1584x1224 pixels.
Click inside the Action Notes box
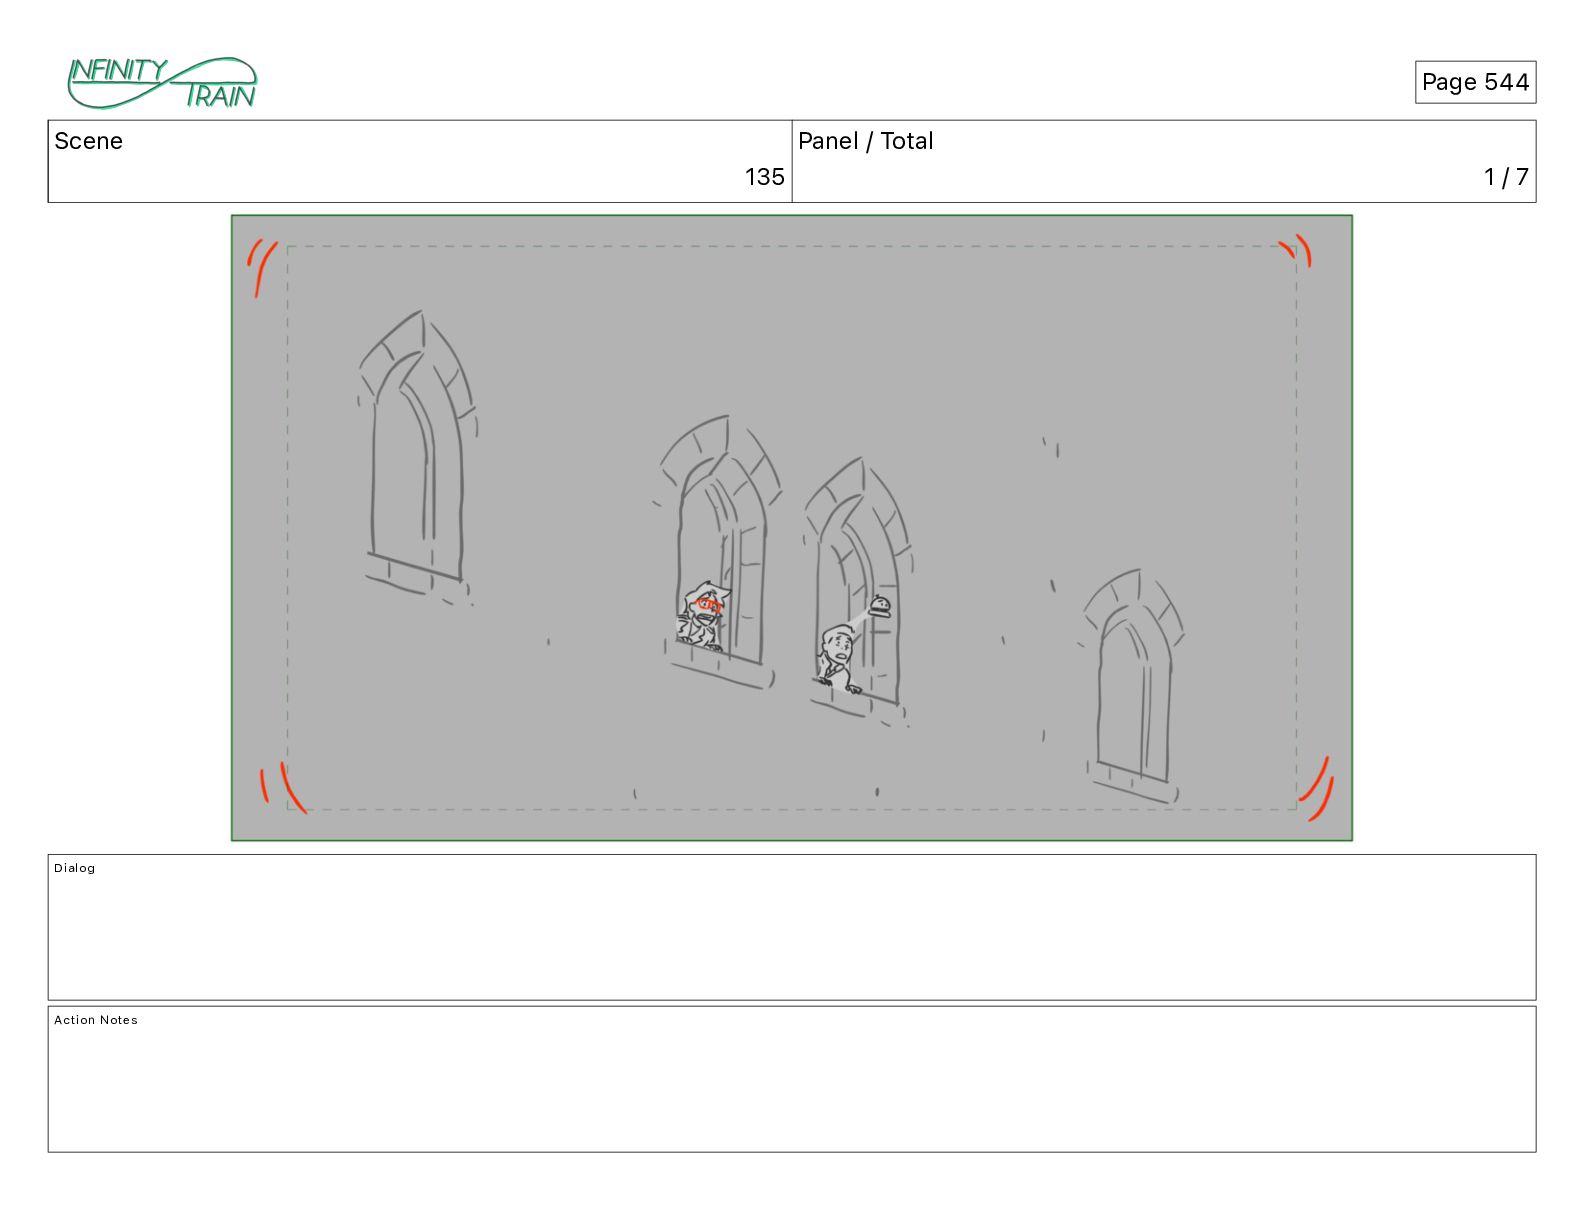tap(792, 1079)
